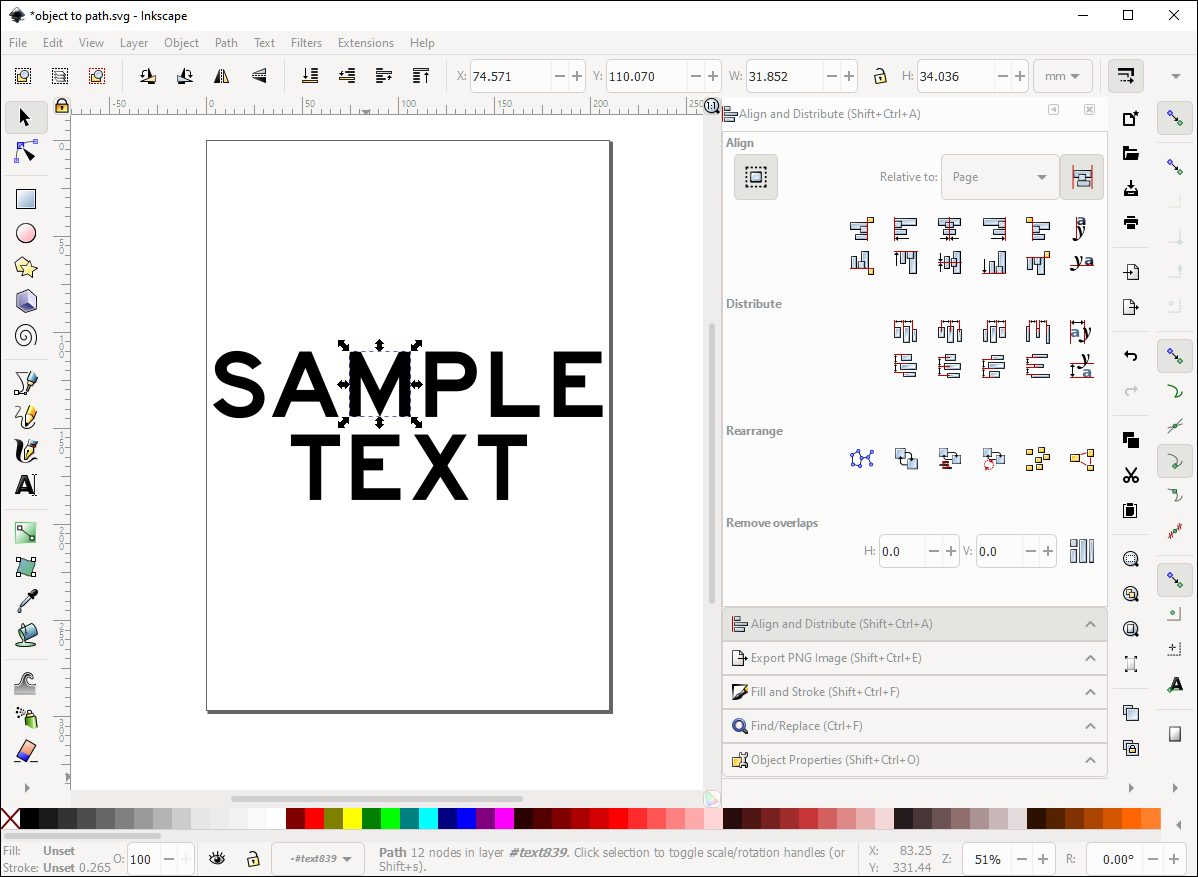
Task: Expand Export PNG Image panel
Action: [x=914, y=658]
